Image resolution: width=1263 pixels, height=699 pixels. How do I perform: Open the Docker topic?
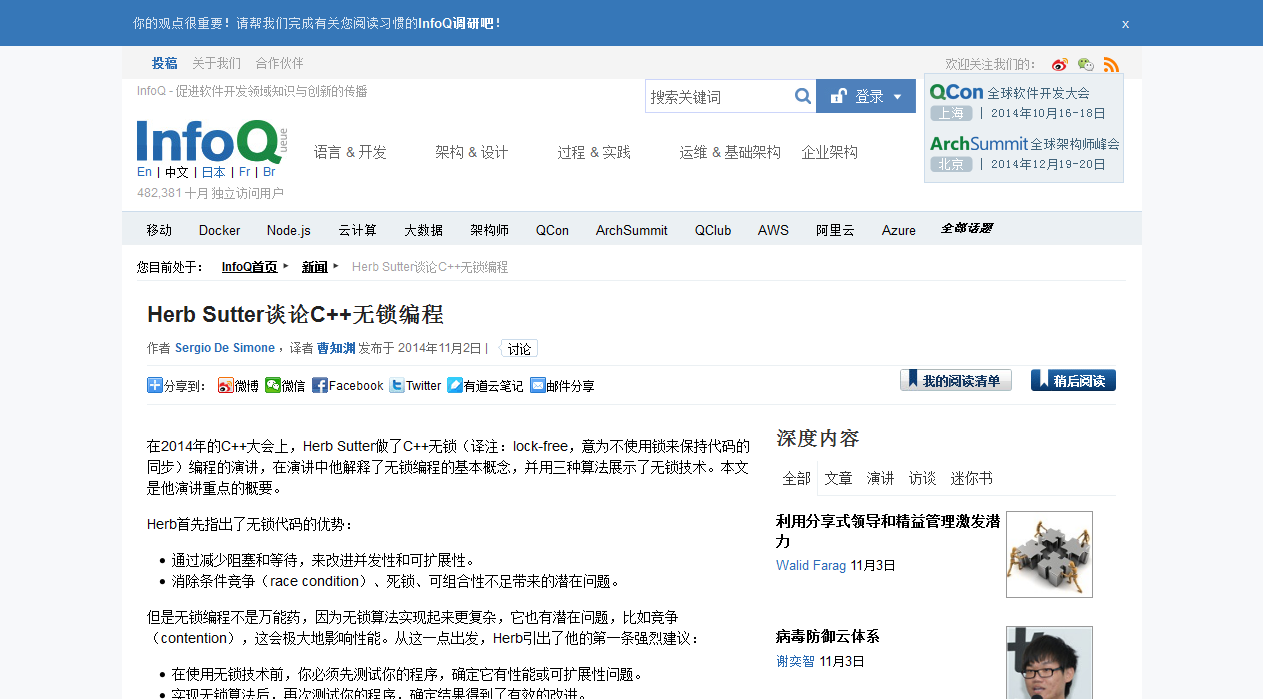click(219, 230)
